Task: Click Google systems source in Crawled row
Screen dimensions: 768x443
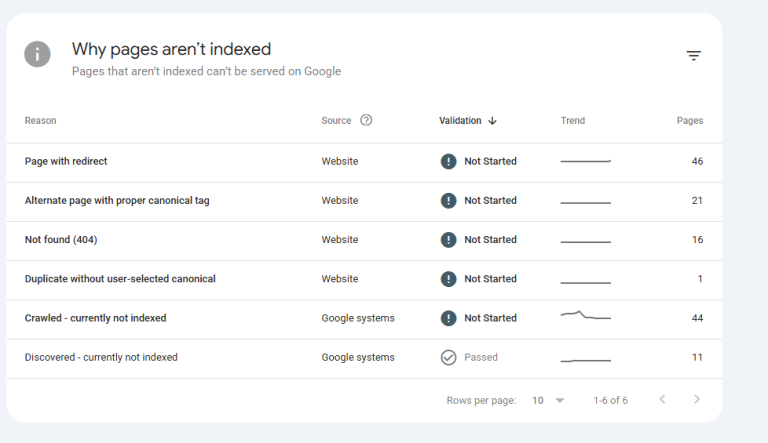Action: click(358, 318)
